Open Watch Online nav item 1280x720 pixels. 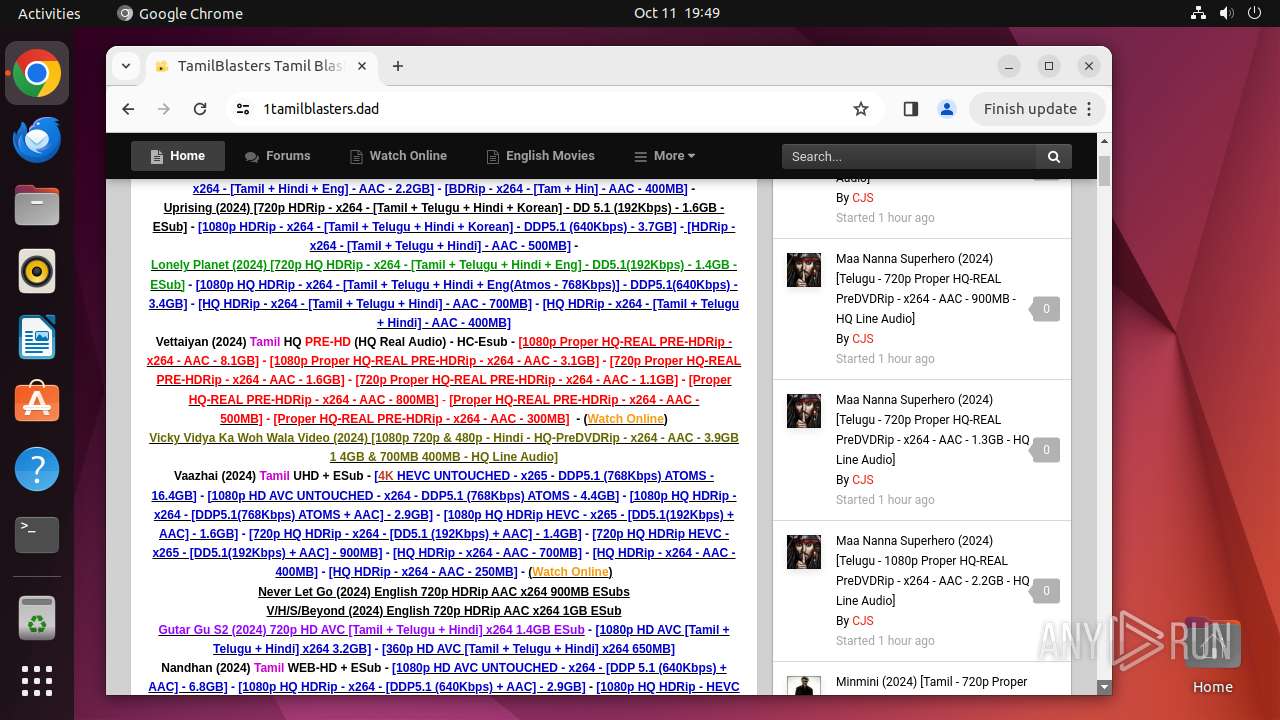pyautogui.click(x=398, y=156)
